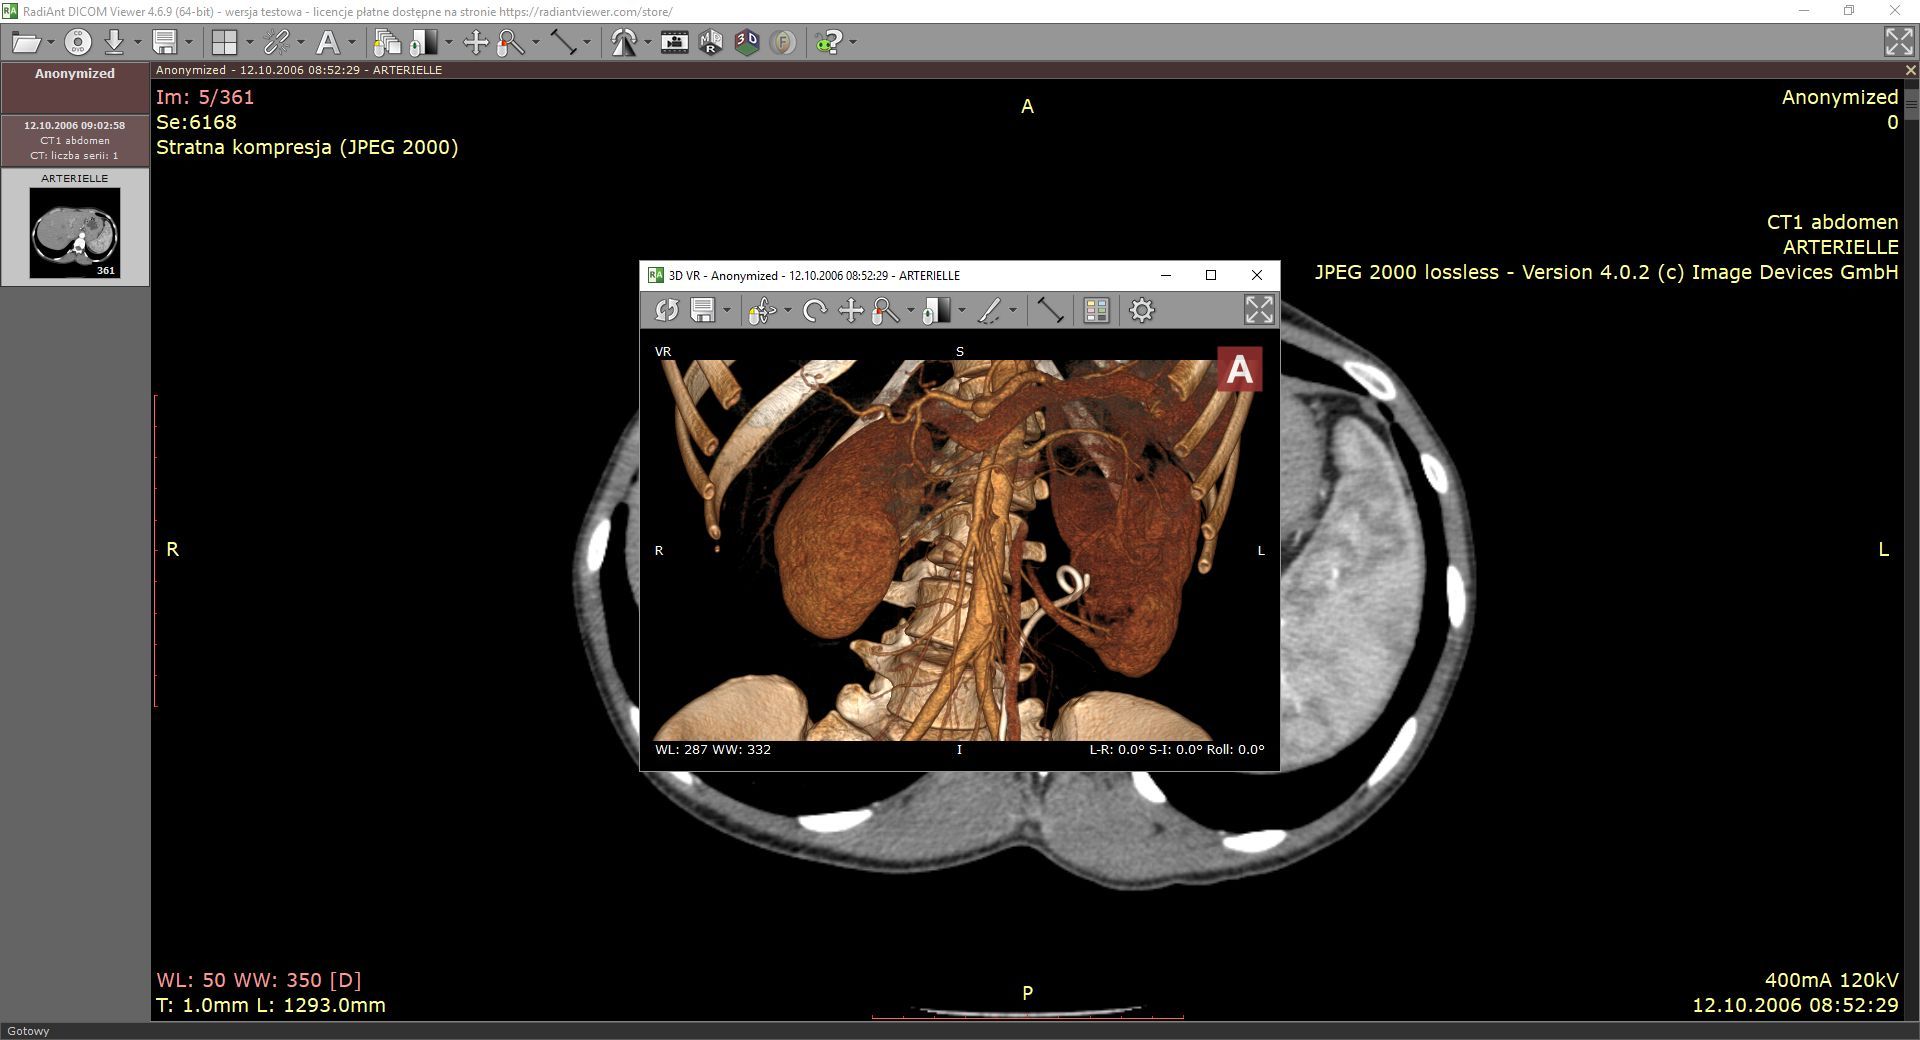Toggle main viewer fullscreen mode
This screenshot has height=1040, width=1920.
point(1898,42)
